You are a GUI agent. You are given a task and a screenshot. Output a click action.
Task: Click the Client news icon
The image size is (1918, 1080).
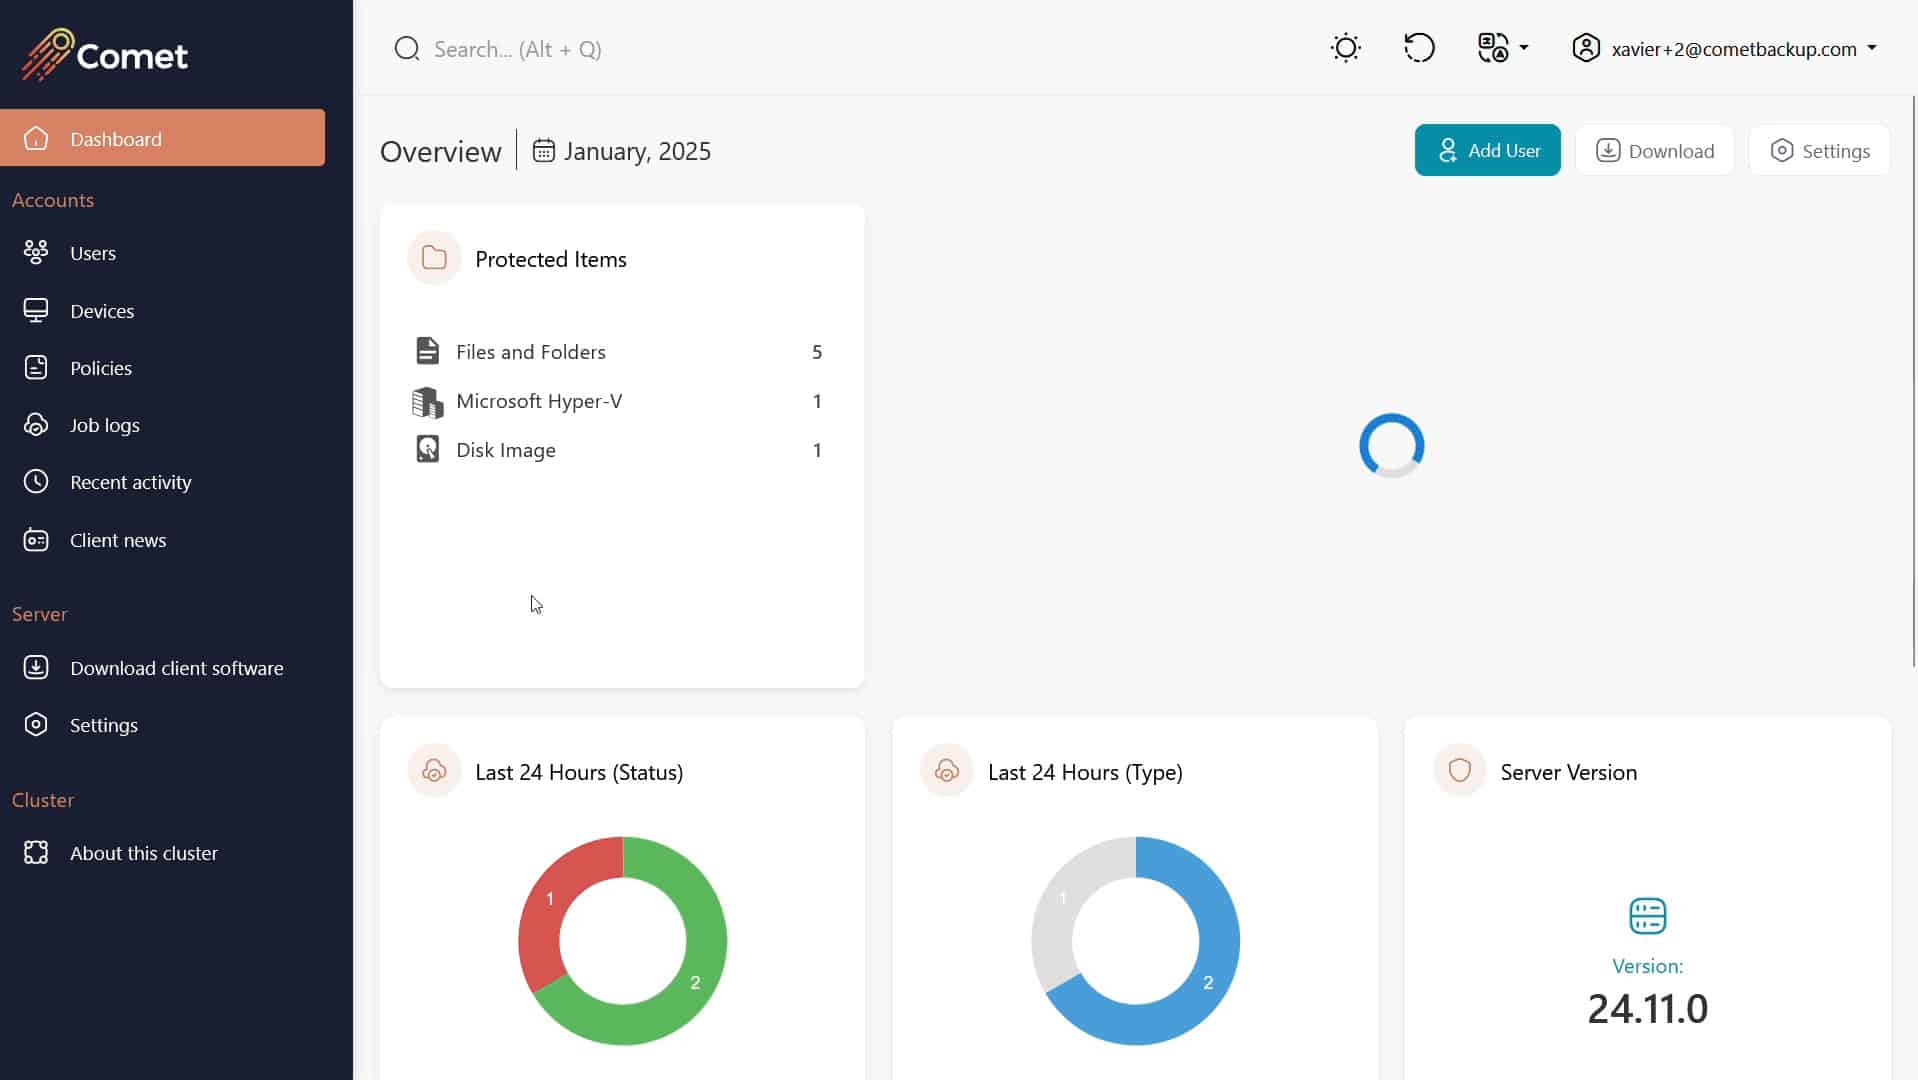[x=36, y=540]
